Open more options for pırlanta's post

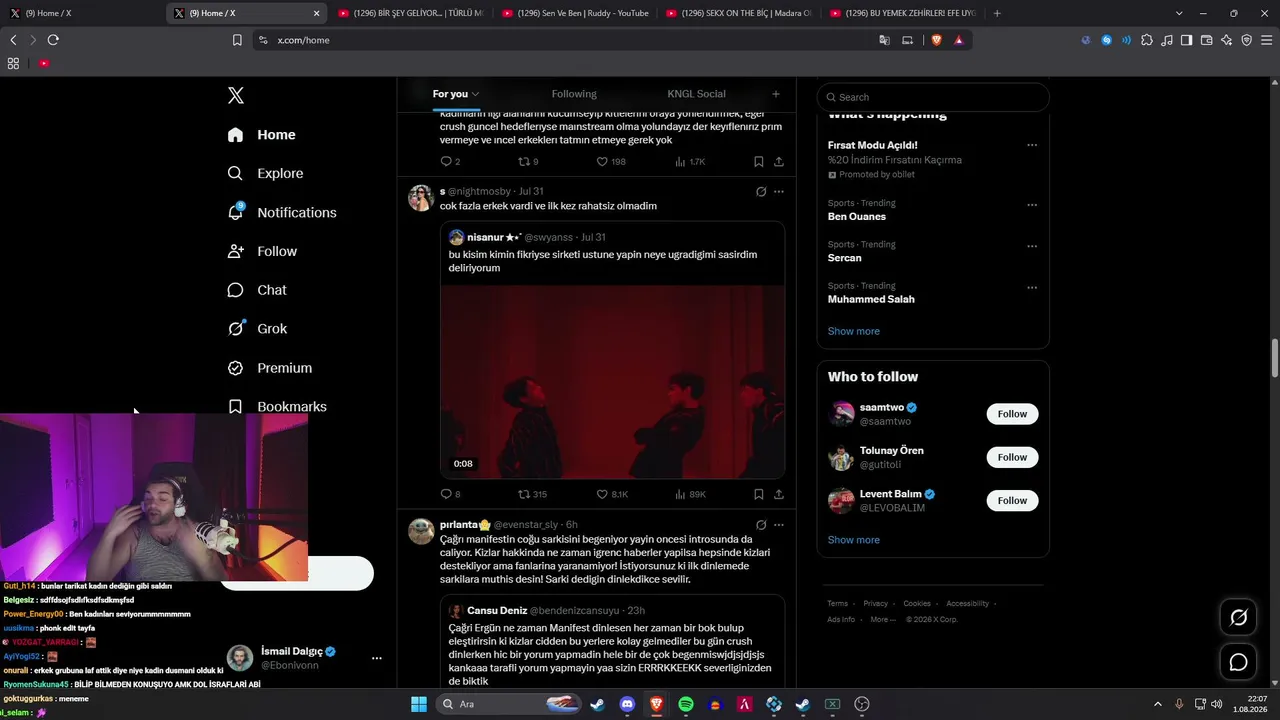(x=779, y=525)
